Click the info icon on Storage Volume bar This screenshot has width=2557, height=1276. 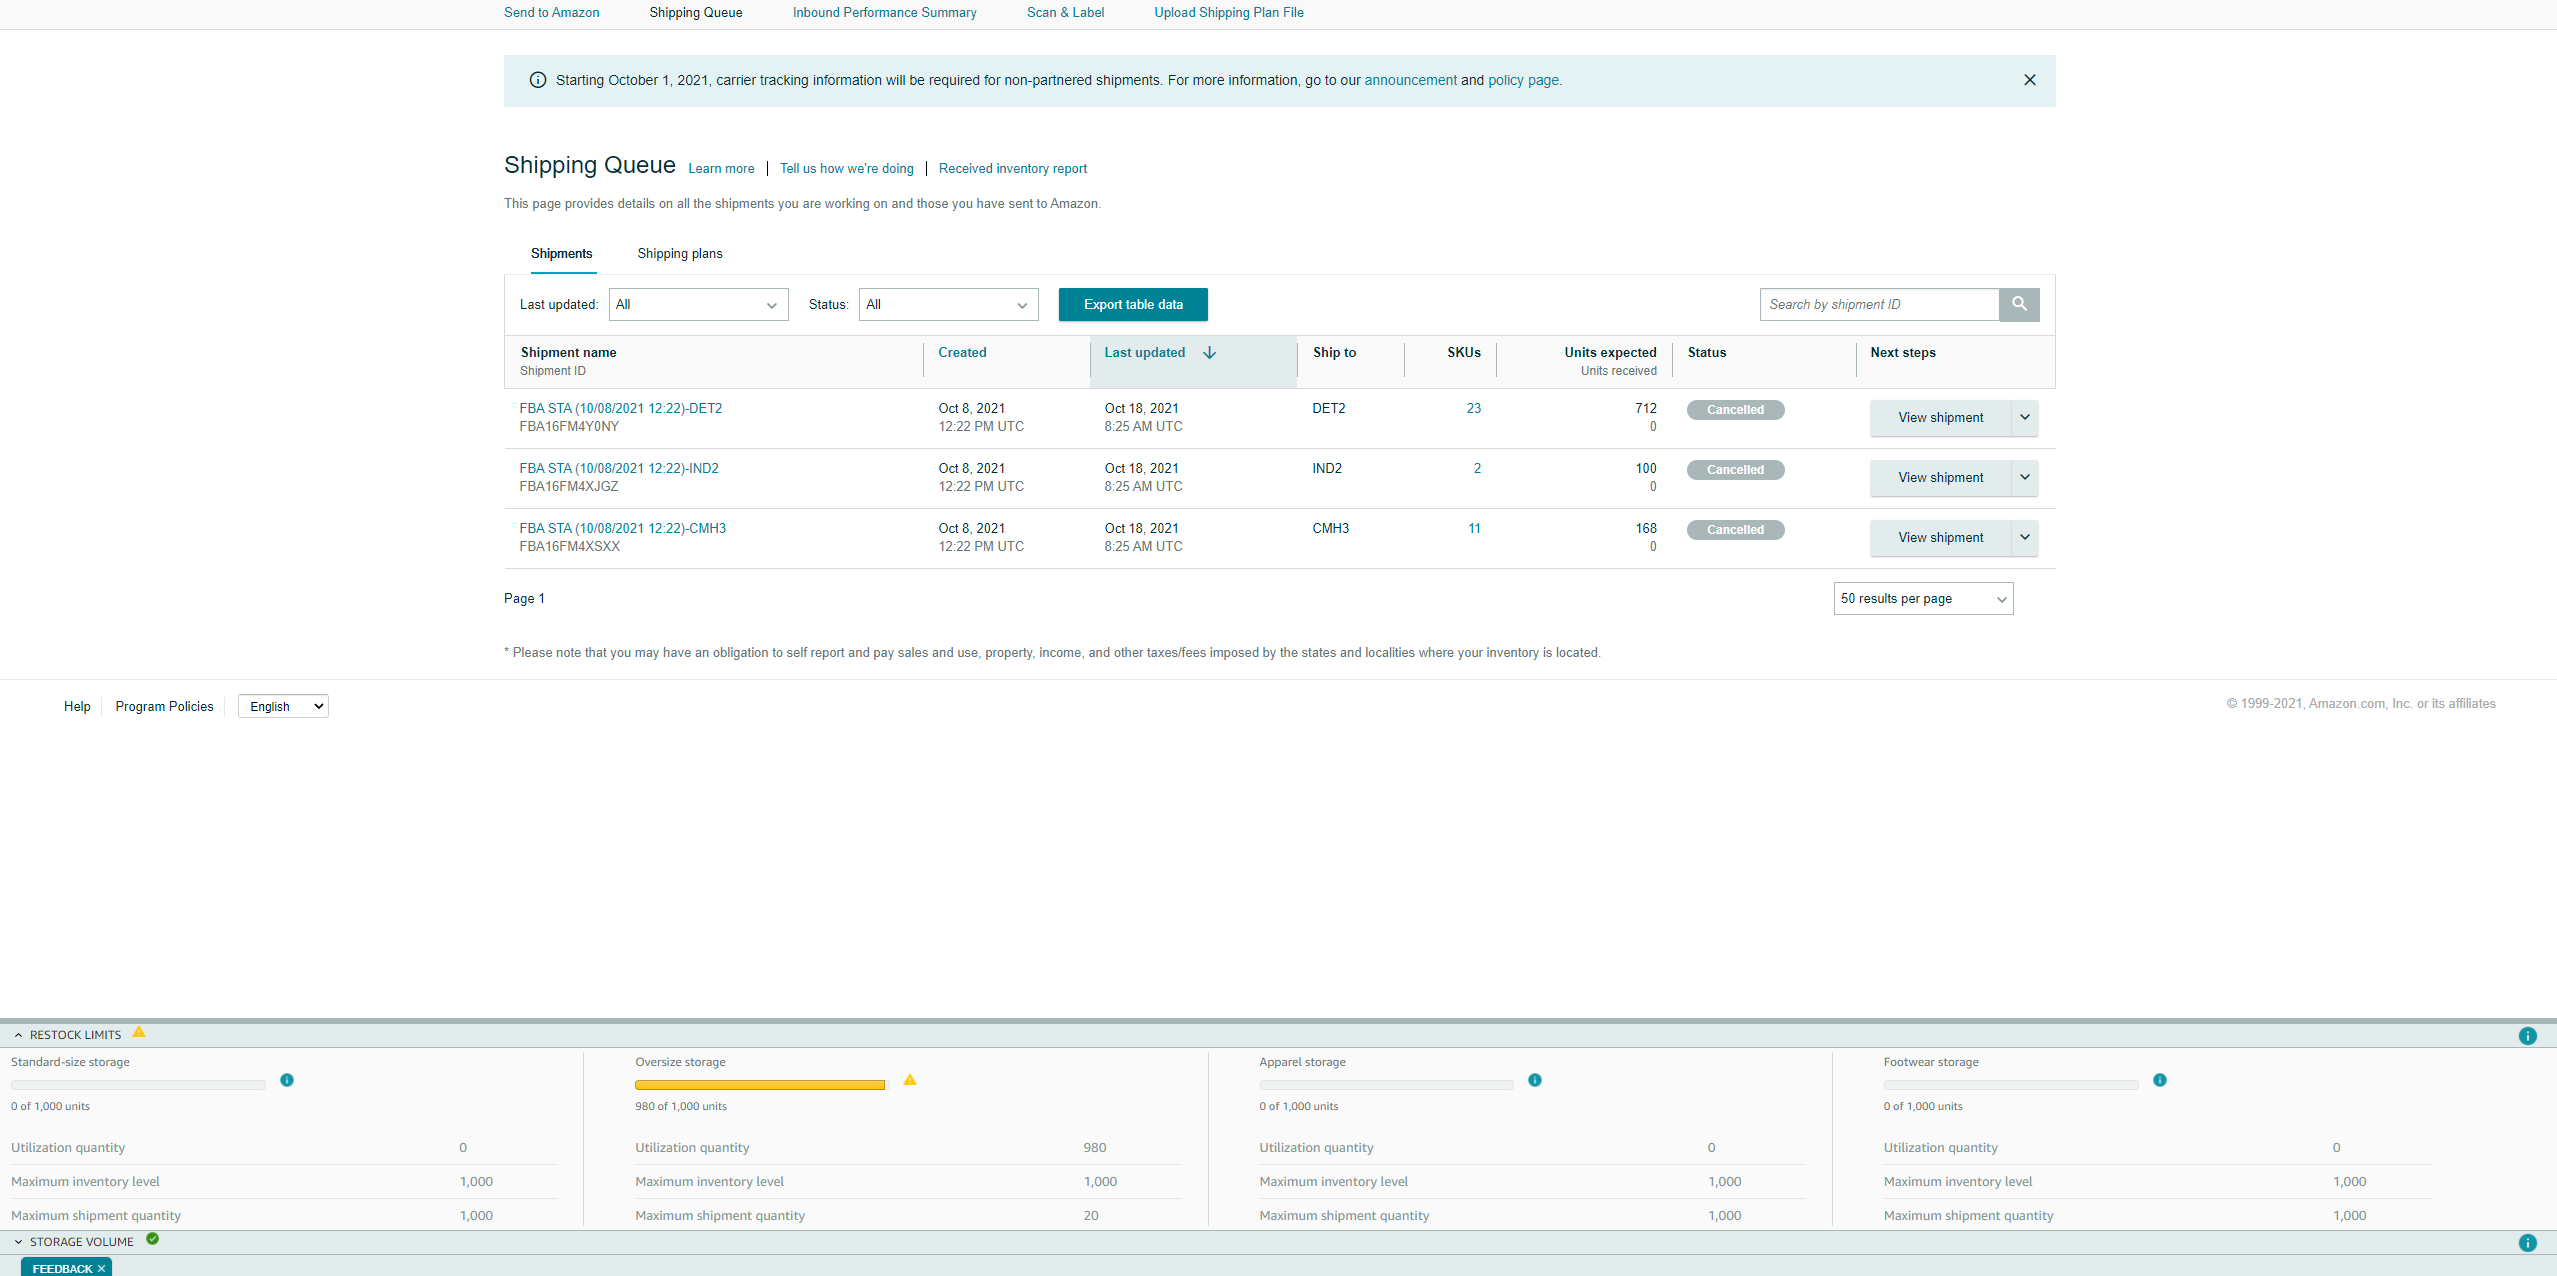point(2528,1243)
